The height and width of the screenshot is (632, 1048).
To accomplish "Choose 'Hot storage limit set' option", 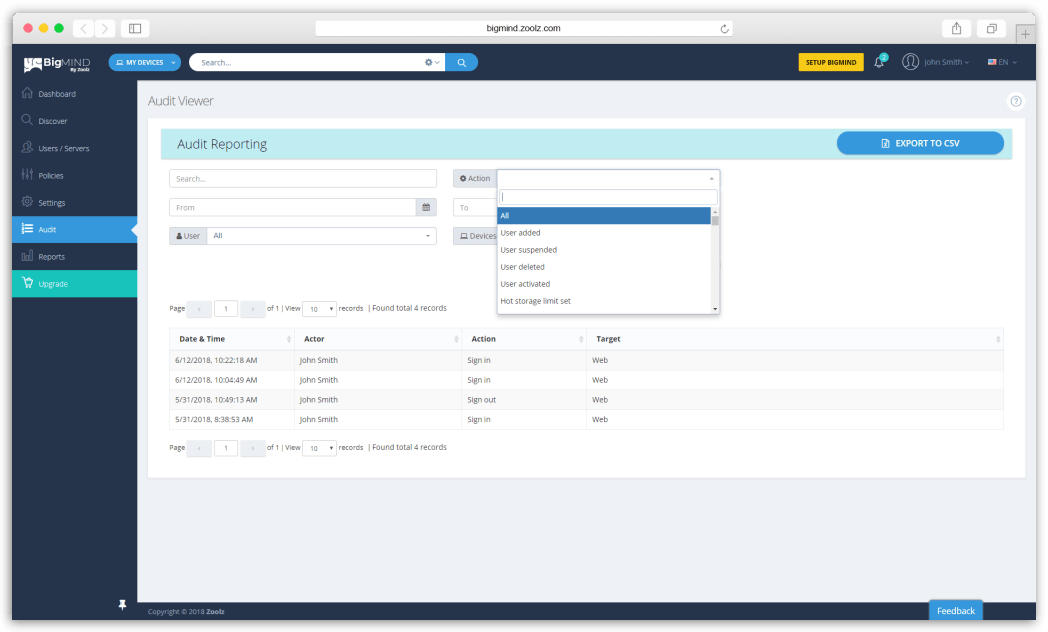I will tap(536, 301).
